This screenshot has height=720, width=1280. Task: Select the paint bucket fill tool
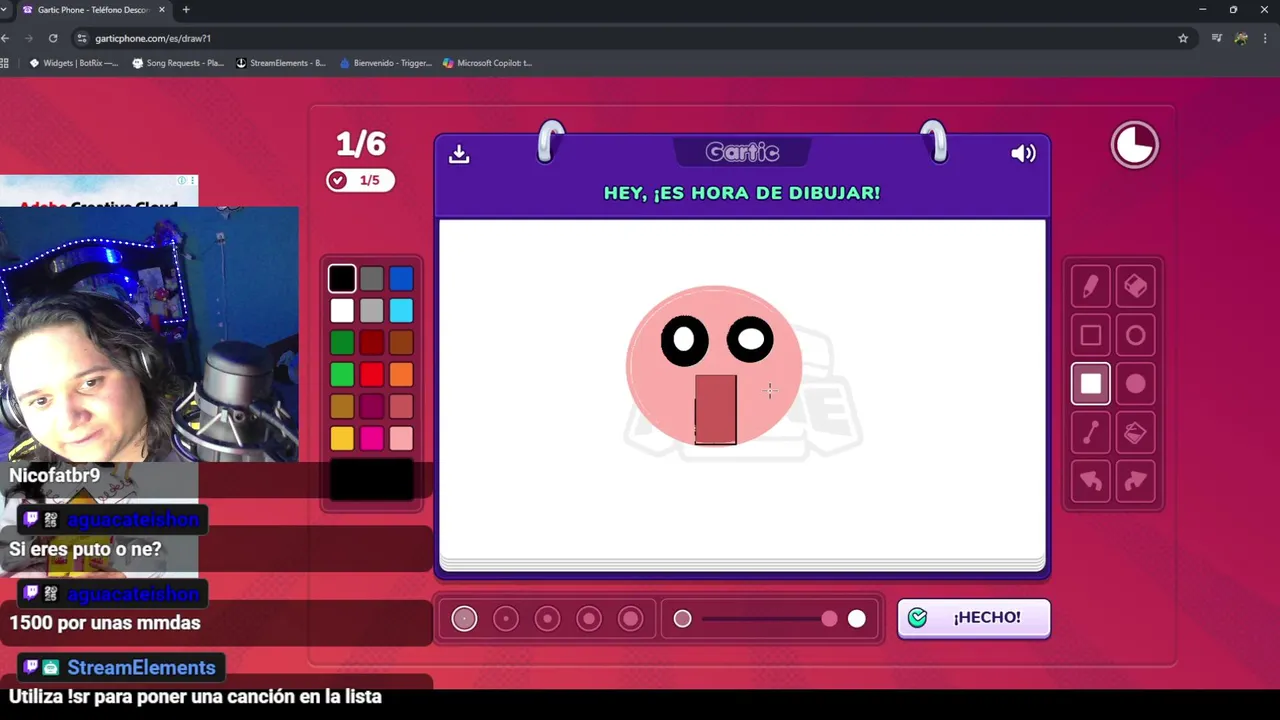click(x=1135, y=433)
